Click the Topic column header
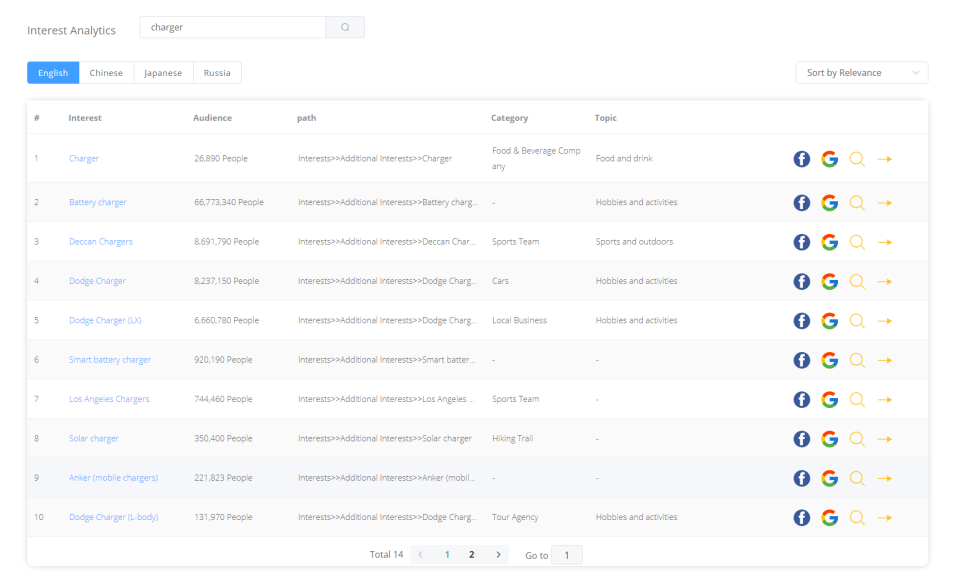This screenshot has width=960, height=586. pyautogui.click(x=606, y=118)
